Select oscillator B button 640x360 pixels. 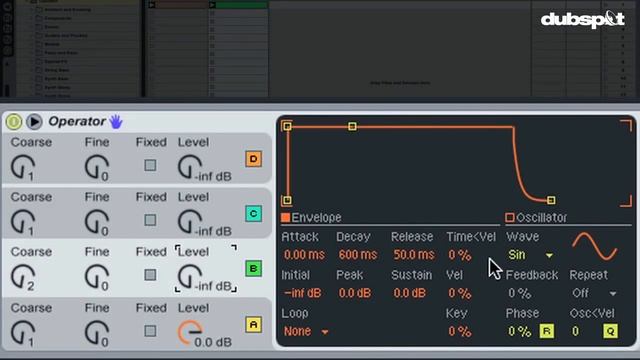[x=253, y=269]
